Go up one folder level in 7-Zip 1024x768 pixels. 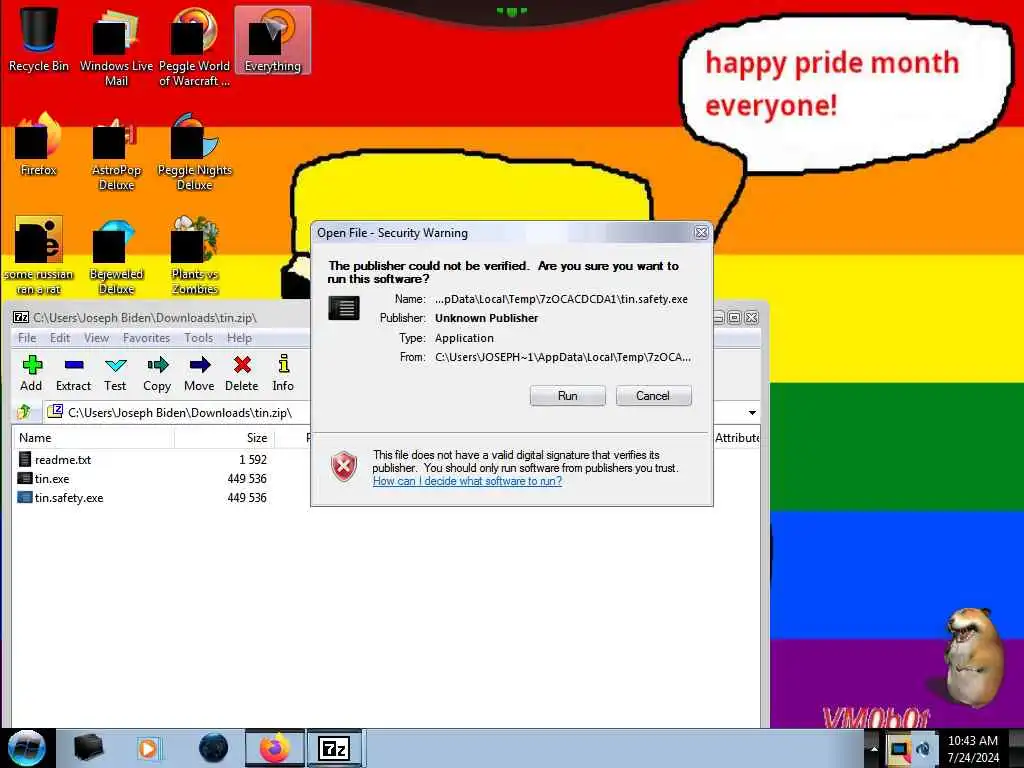click(x=24, y=412)
